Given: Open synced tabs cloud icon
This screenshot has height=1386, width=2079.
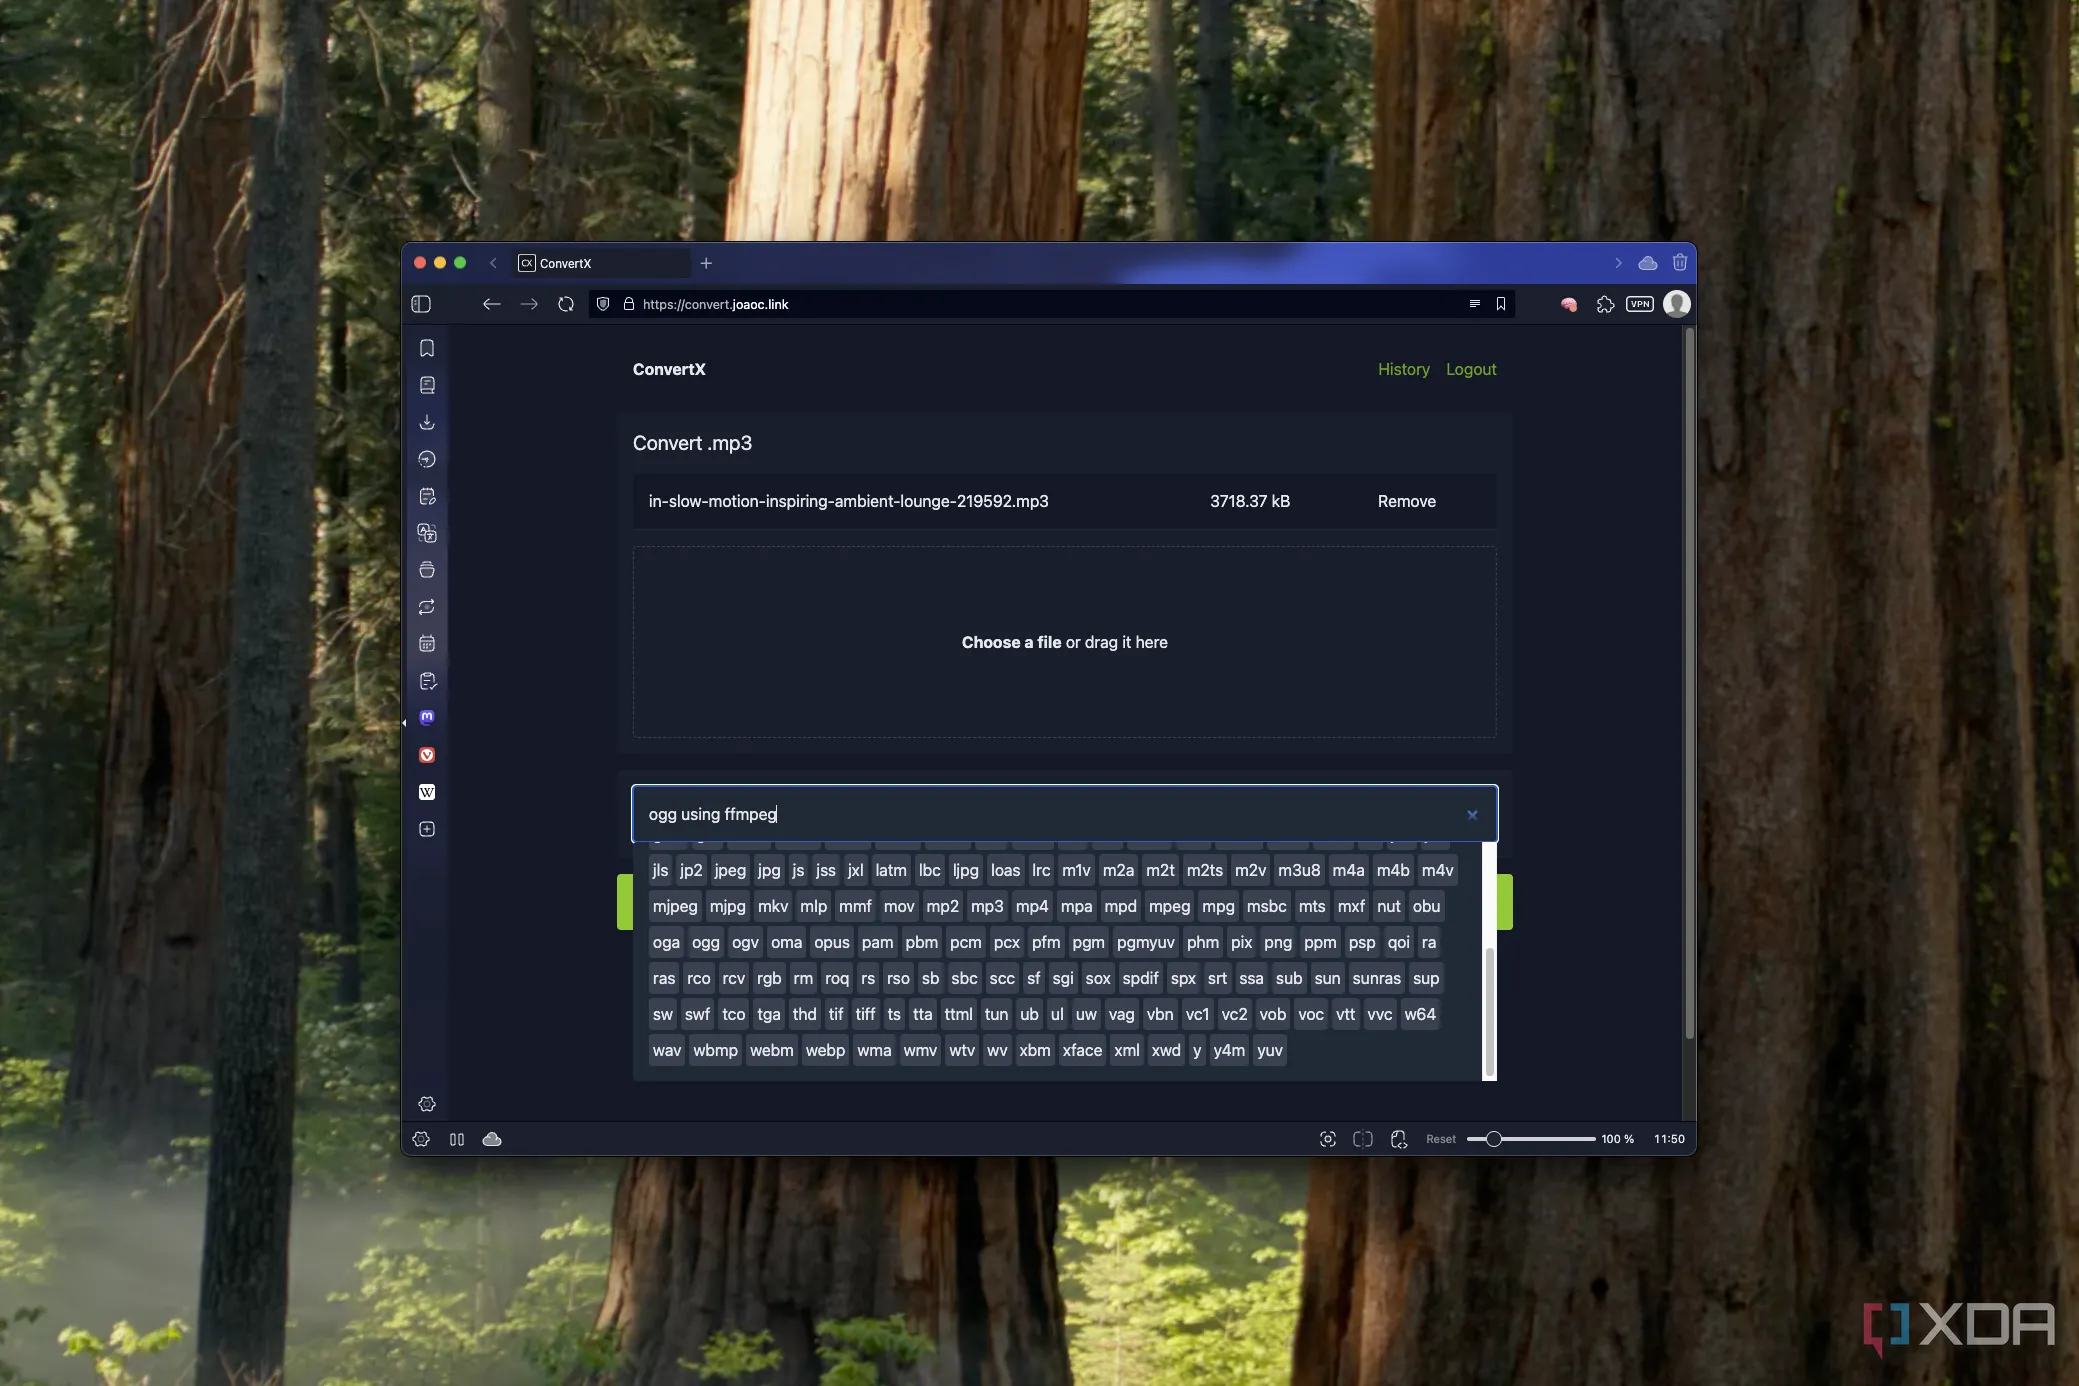Looking at the screenshot, I should [x=1648, y=263].
